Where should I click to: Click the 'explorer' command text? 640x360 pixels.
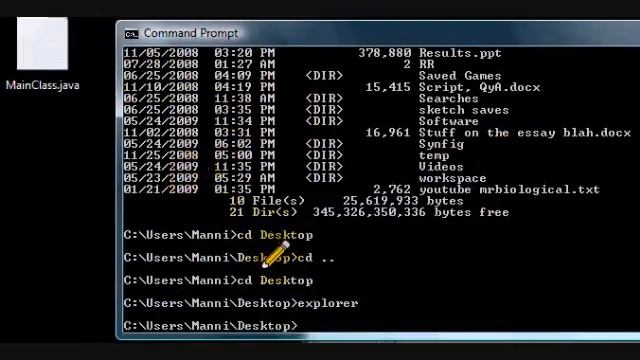328,303
